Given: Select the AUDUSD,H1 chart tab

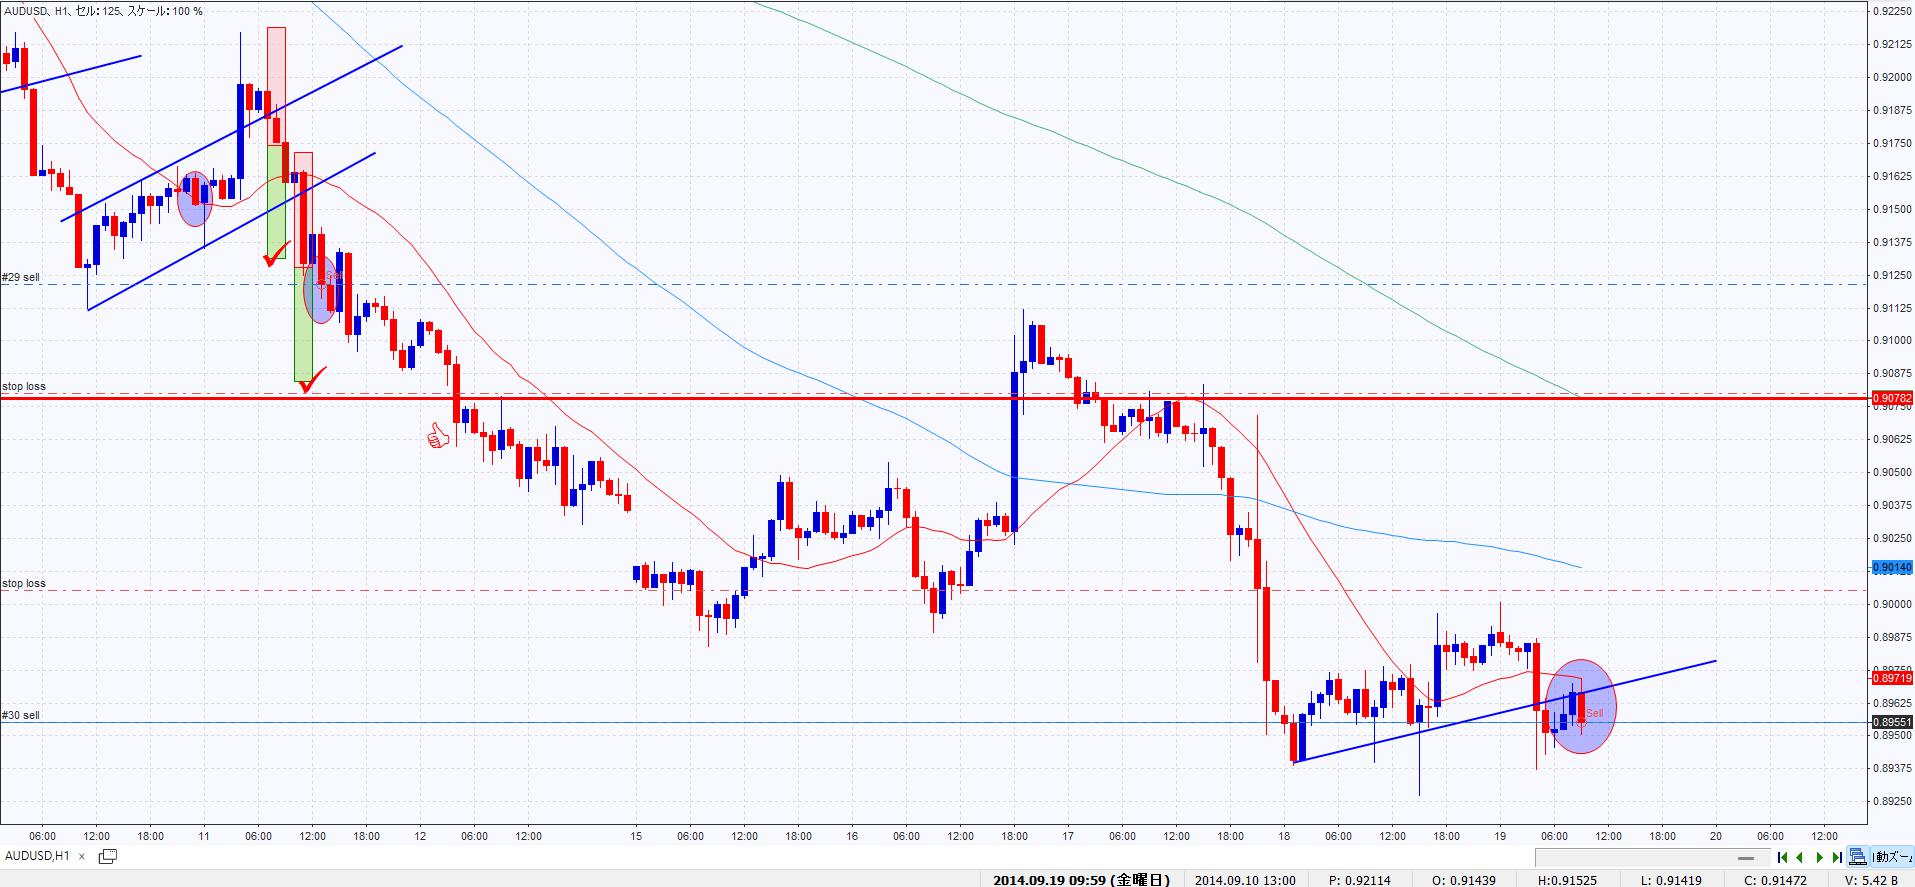Looking at the screenshot, I should 37,856.
